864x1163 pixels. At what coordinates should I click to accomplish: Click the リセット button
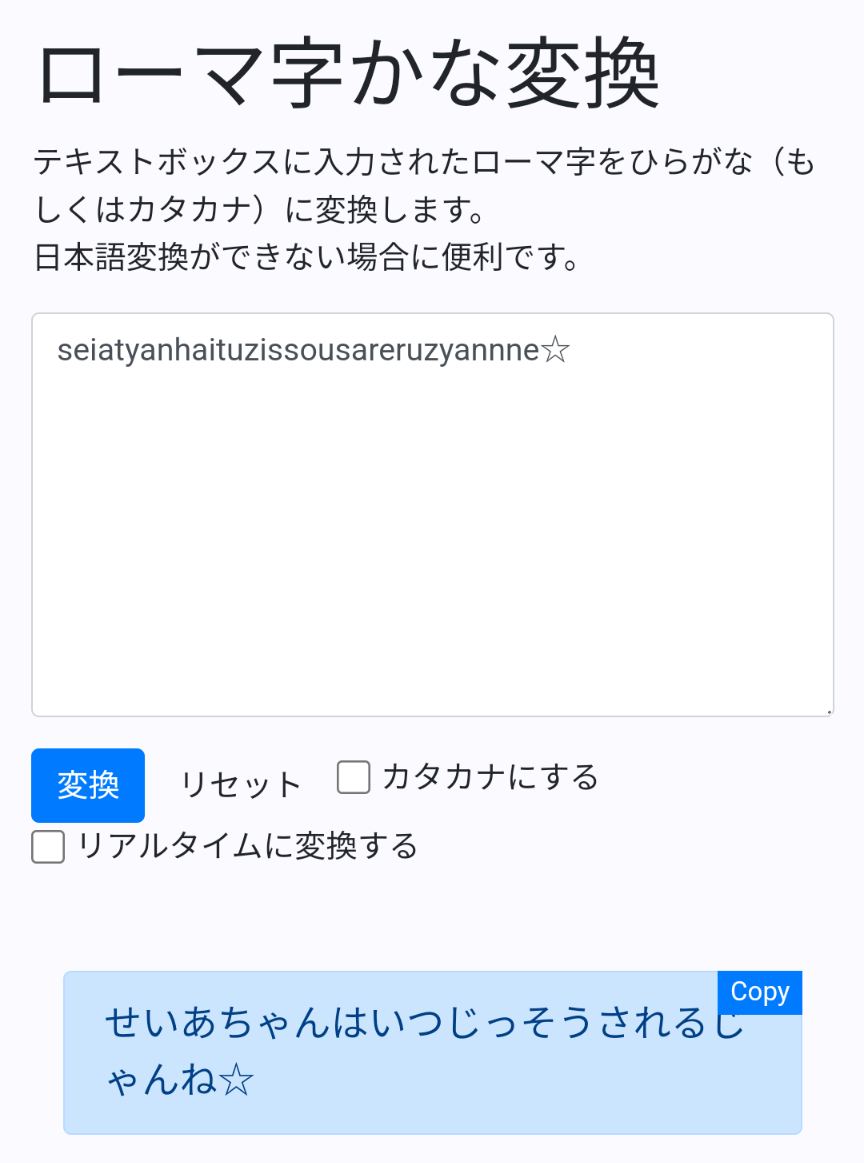coord(240,785)
